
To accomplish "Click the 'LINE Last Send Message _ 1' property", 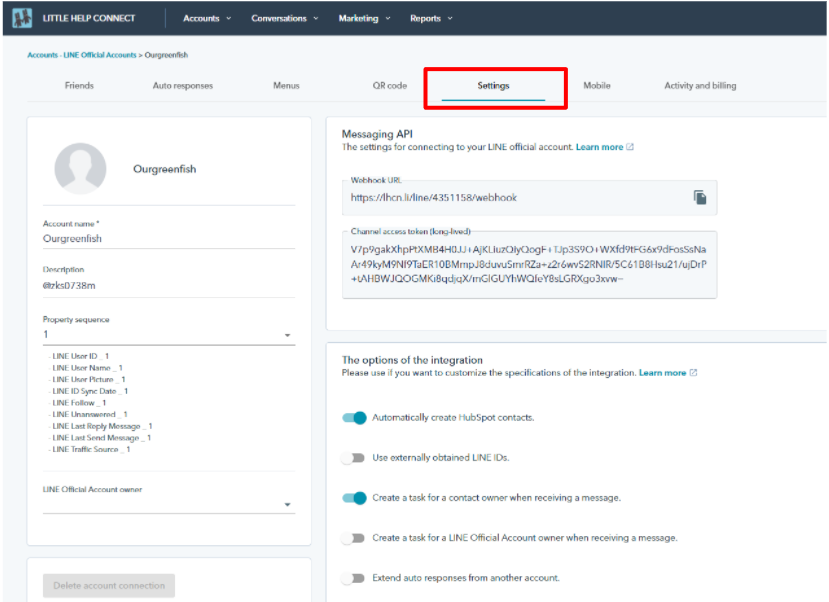I will 102,438.
